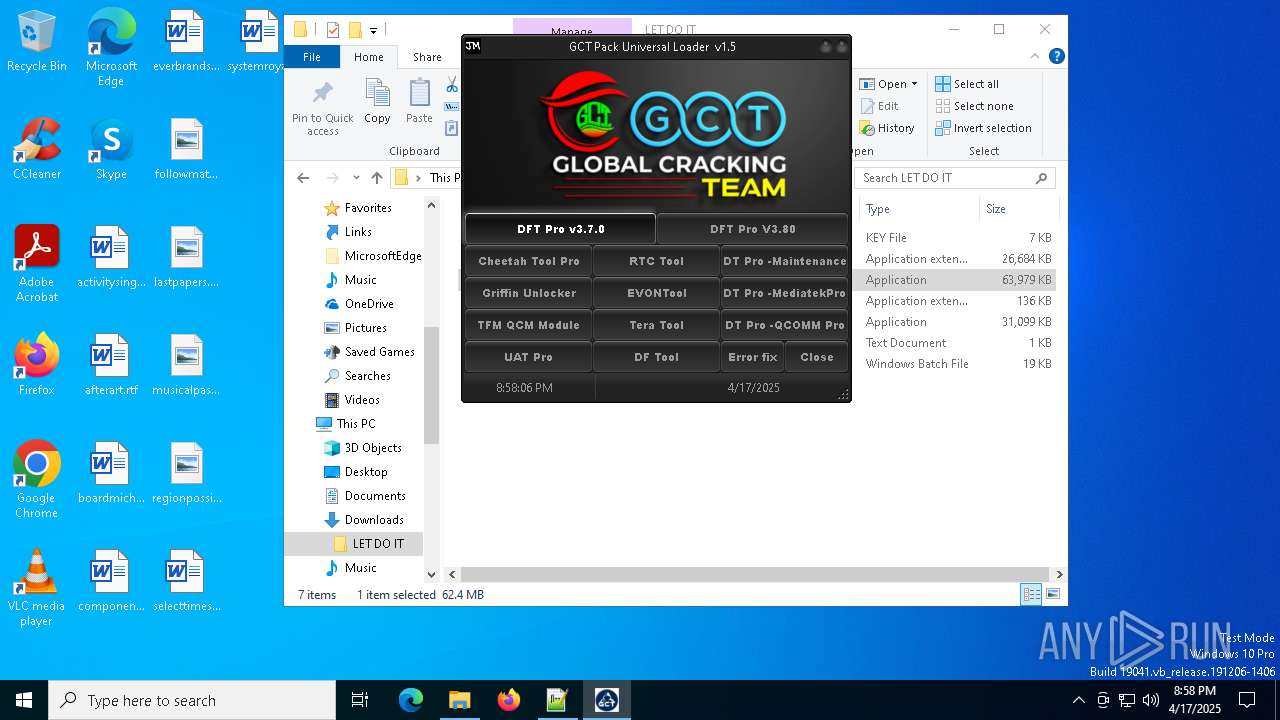Open Recycle Bin desktop icon
This screenshot has width=1280, height=720.
coord(37,42)
